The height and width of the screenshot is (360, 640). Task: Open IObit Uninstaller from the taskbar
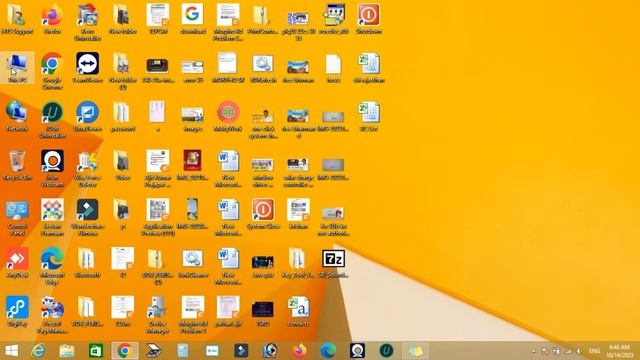(x=386, y=351)
